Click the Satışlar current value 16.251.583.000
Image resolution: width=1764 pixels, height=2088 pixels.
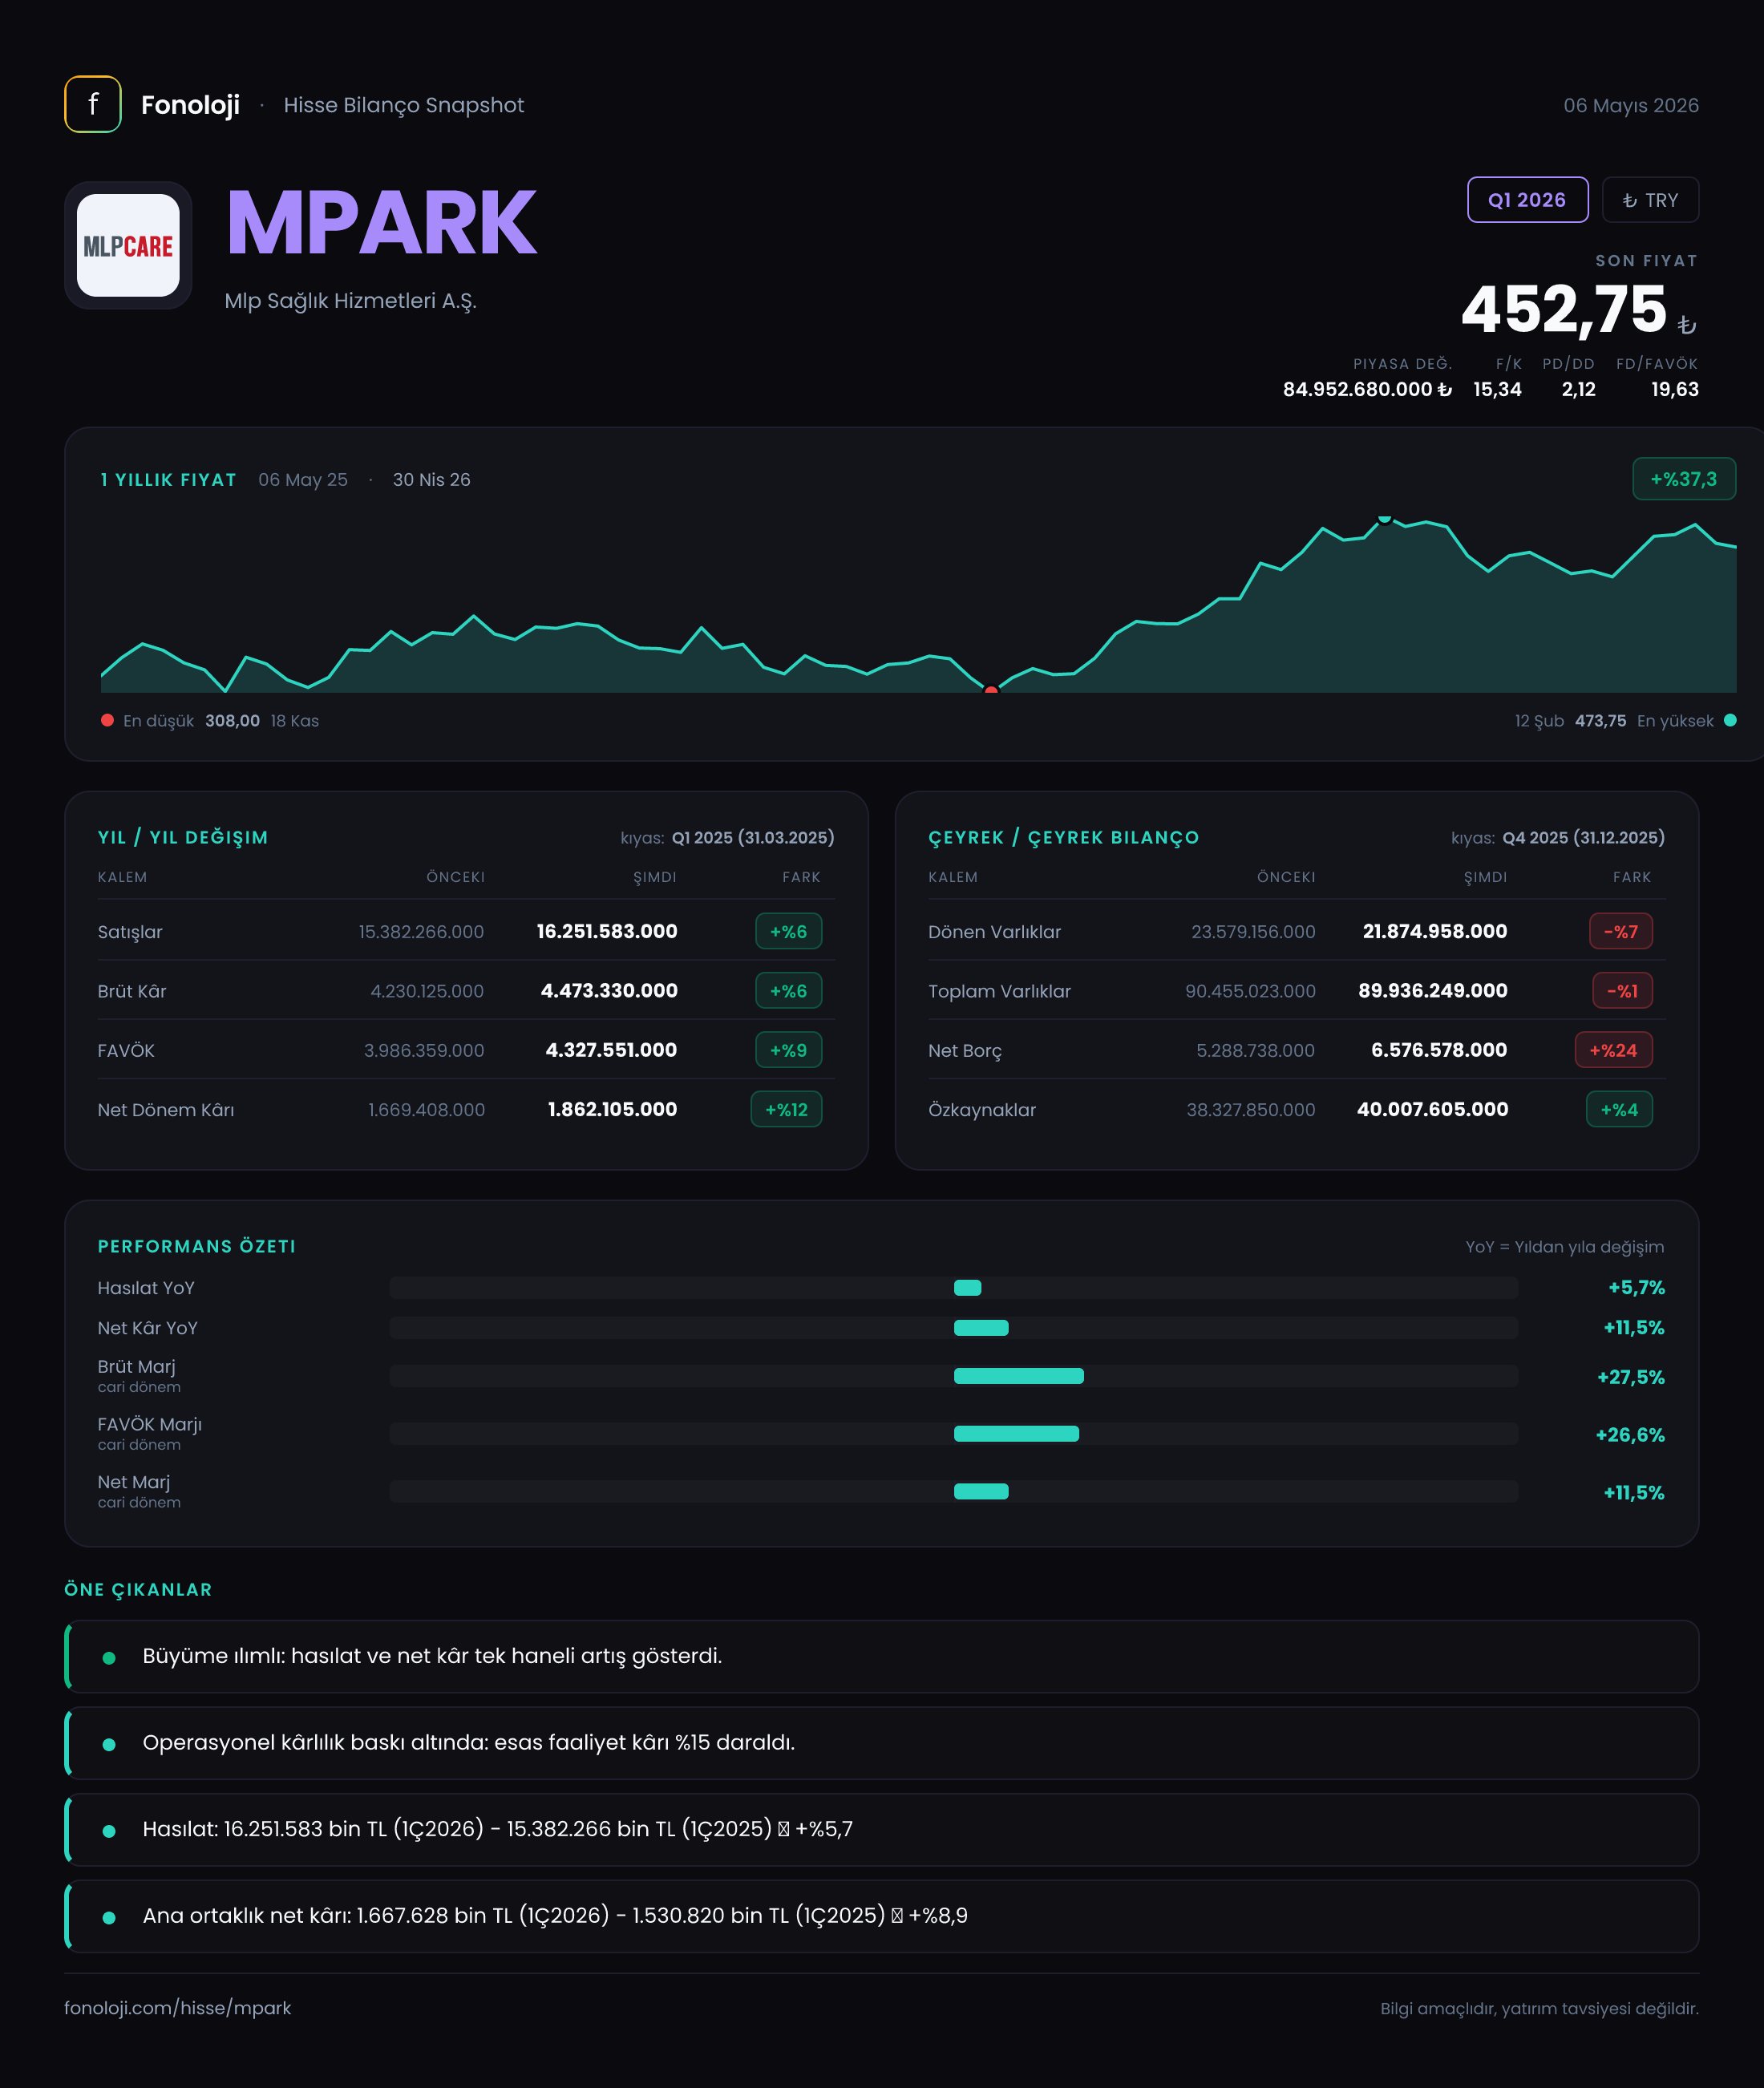click(607, 931)
